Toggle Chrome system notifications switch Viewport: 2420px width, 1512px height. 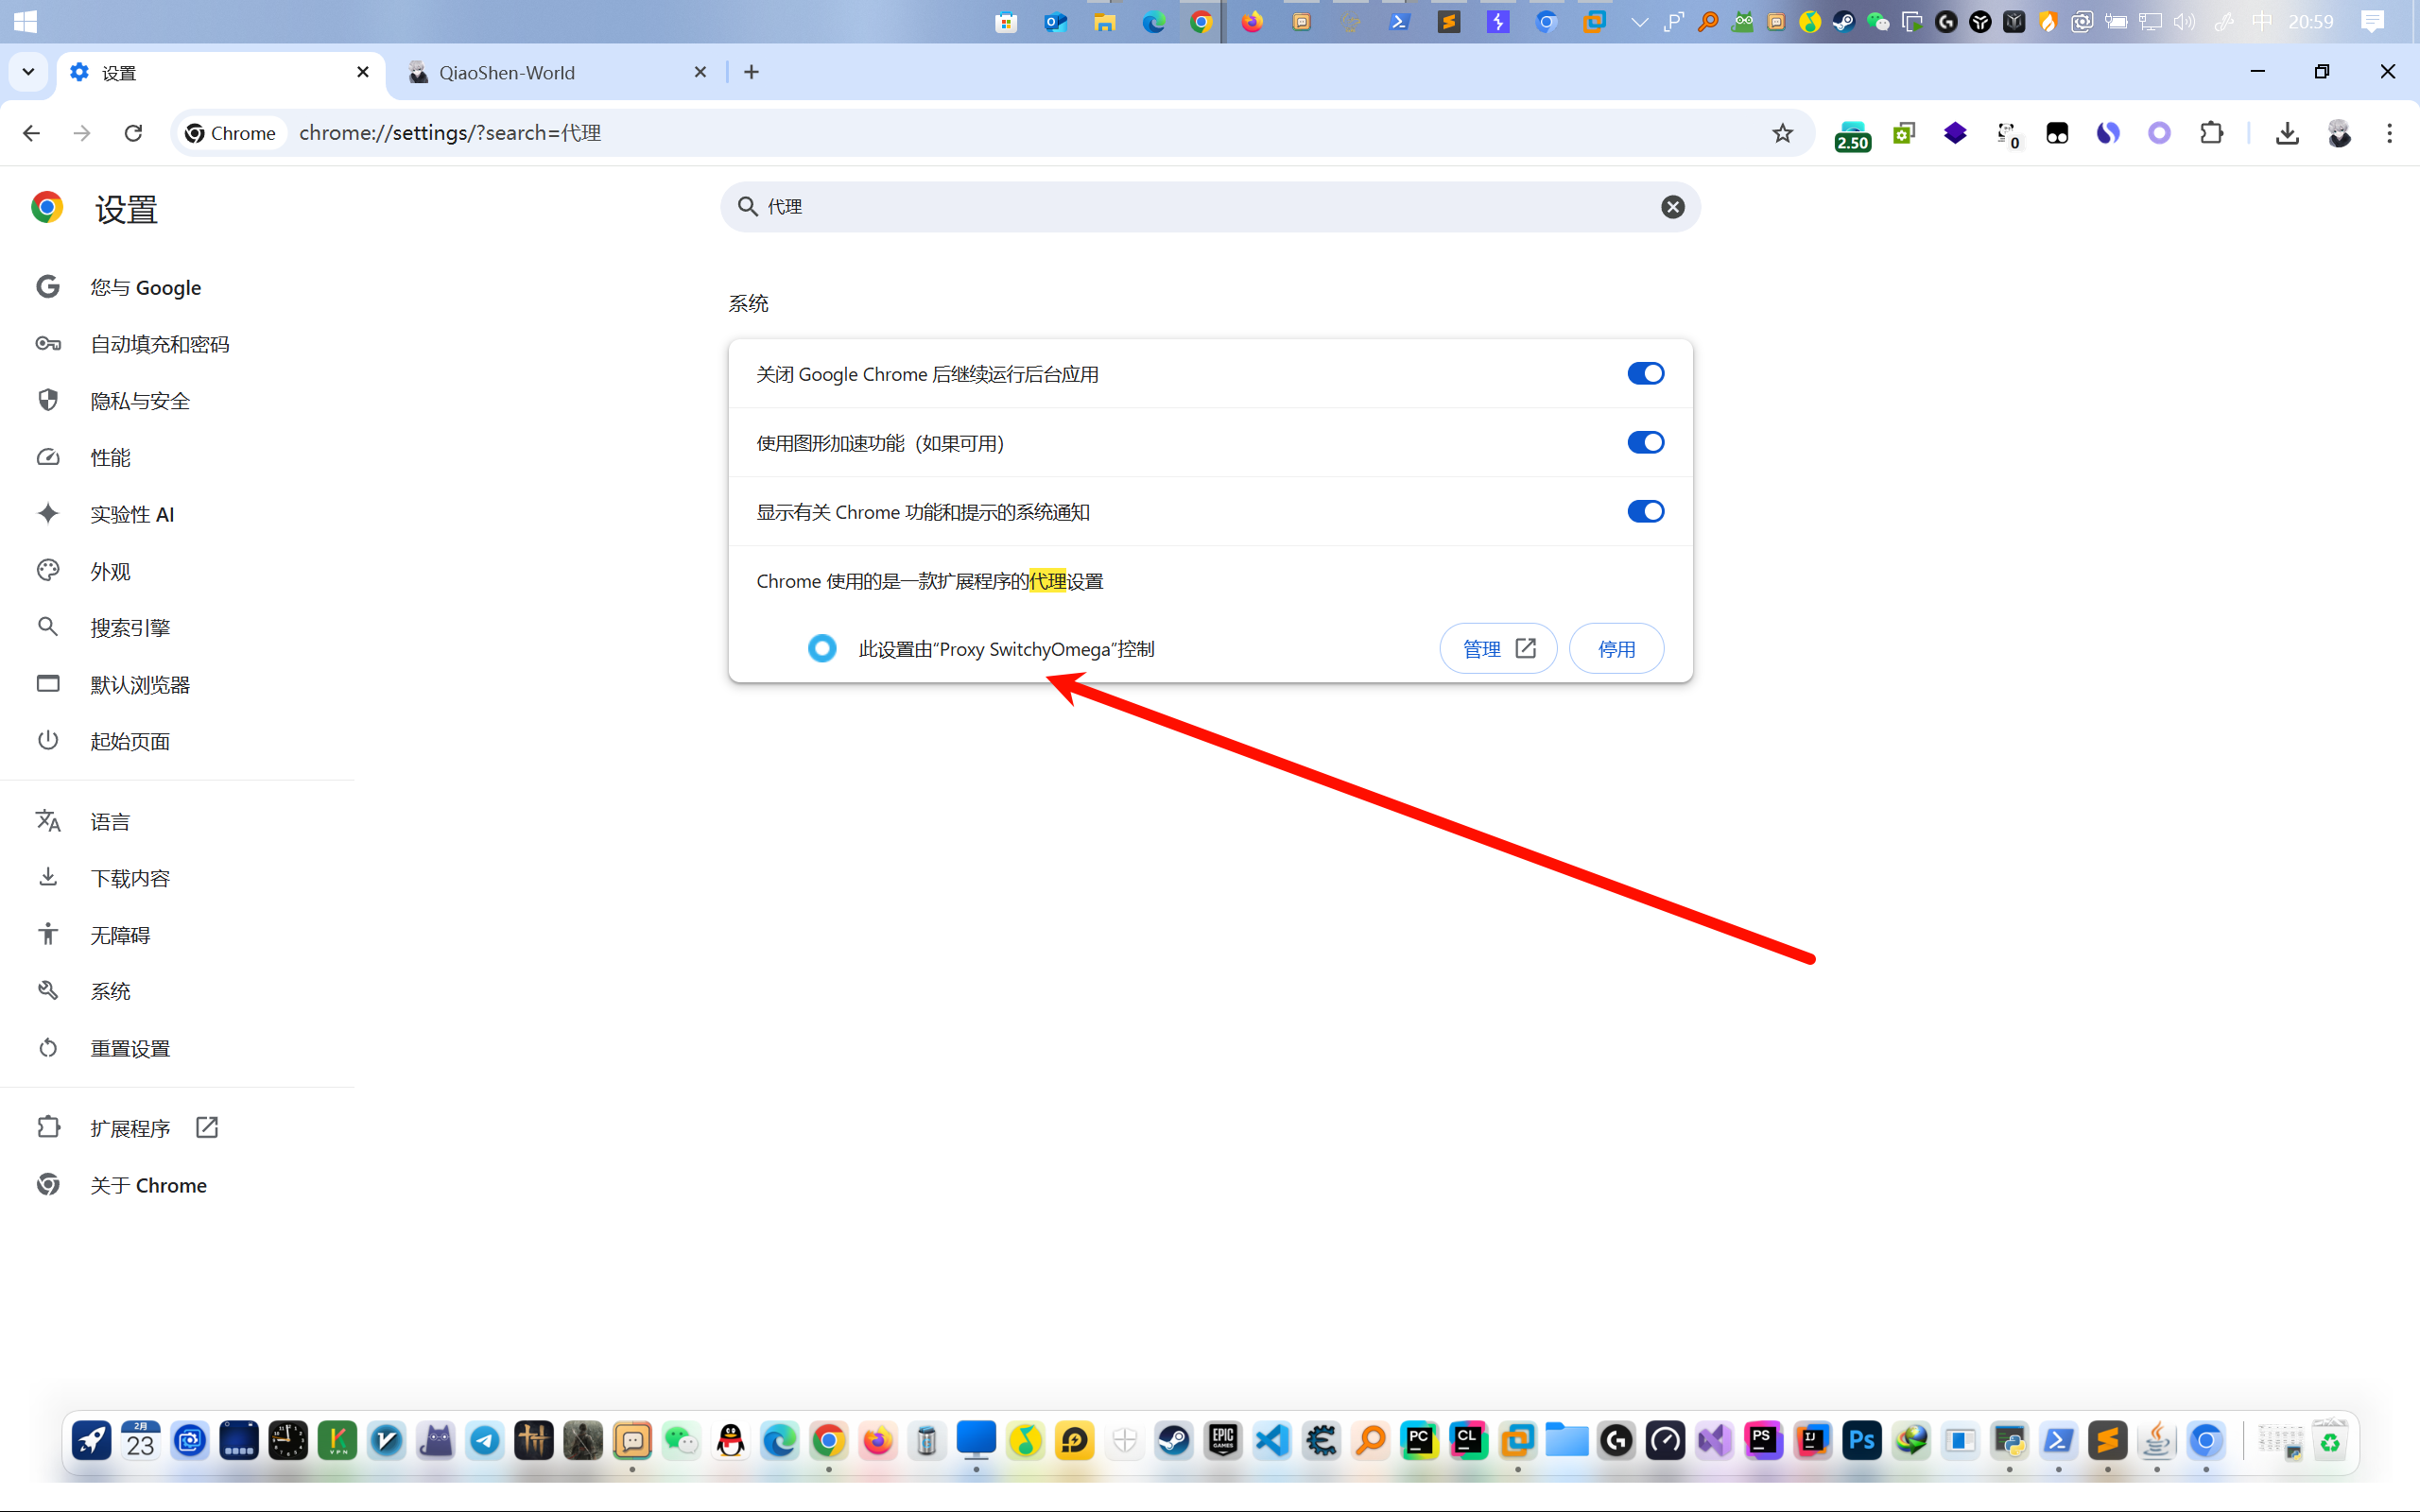coord(1645,512)
